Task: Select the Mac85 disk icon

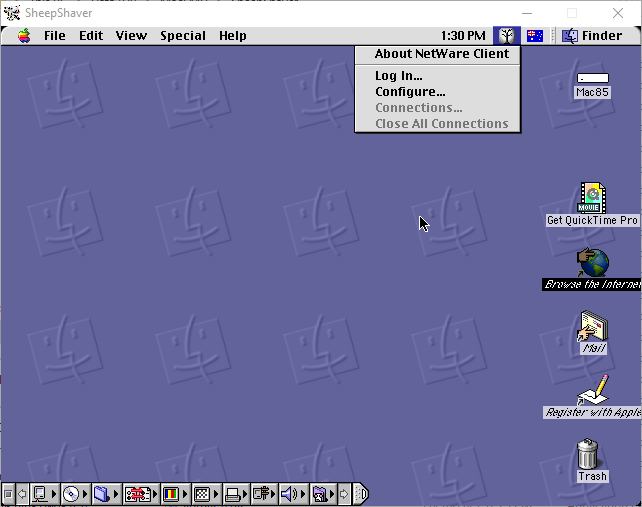Action: point(592,78)
